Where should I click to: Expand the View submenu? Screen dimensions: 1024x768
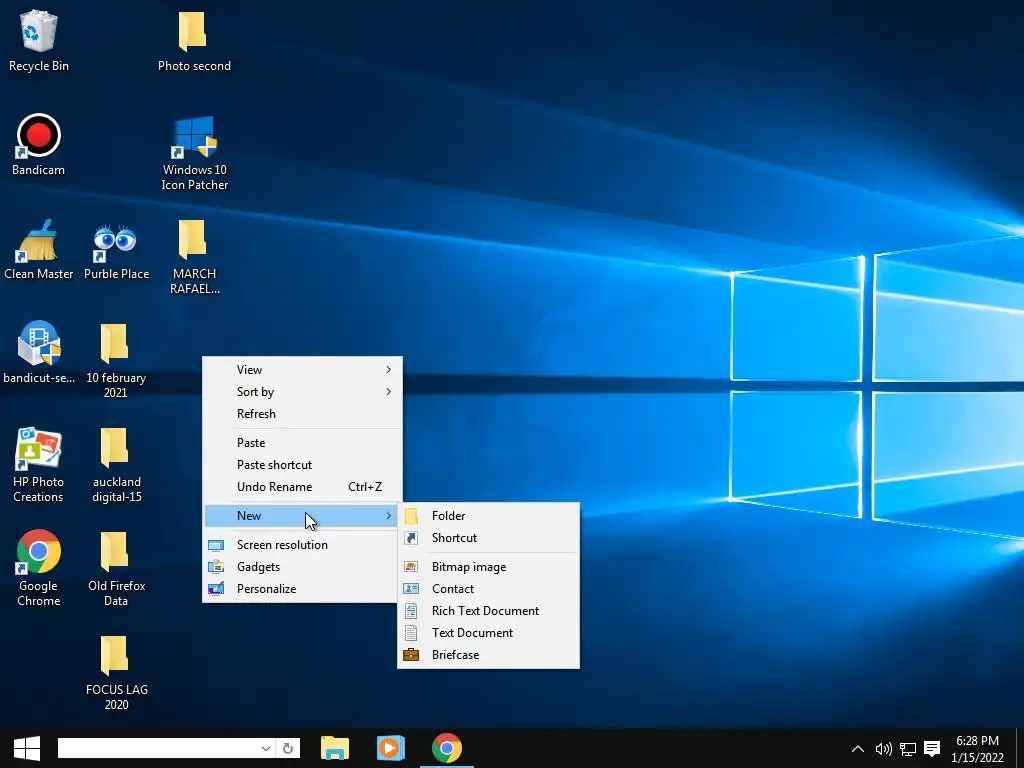pyautogui.click(x=302, y=370)
